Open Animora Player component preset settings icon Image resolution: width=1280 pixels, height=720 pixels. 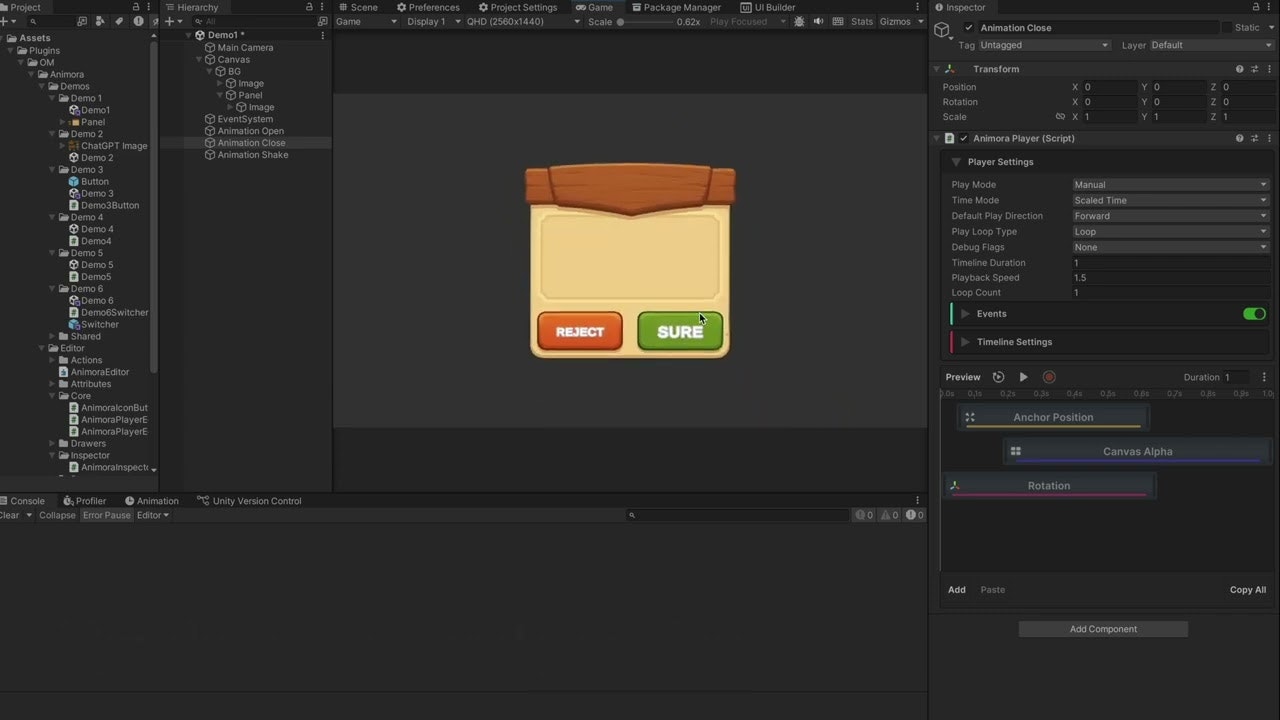[x=1254, y=138]
